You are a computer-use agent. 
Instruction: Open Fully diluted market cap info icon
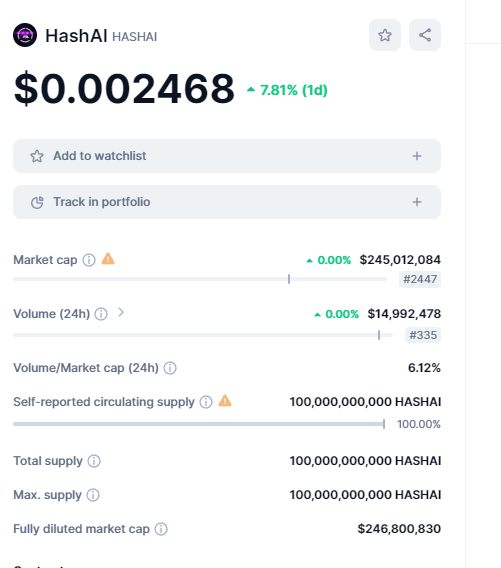pos(161,529)
